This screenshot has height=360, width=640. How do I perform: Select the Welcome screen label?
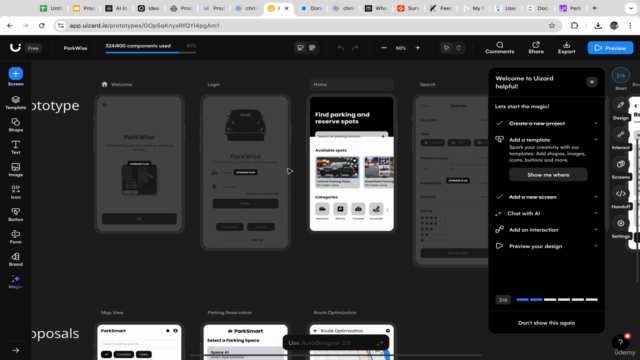pyautogui.click(x=121, y=84)
